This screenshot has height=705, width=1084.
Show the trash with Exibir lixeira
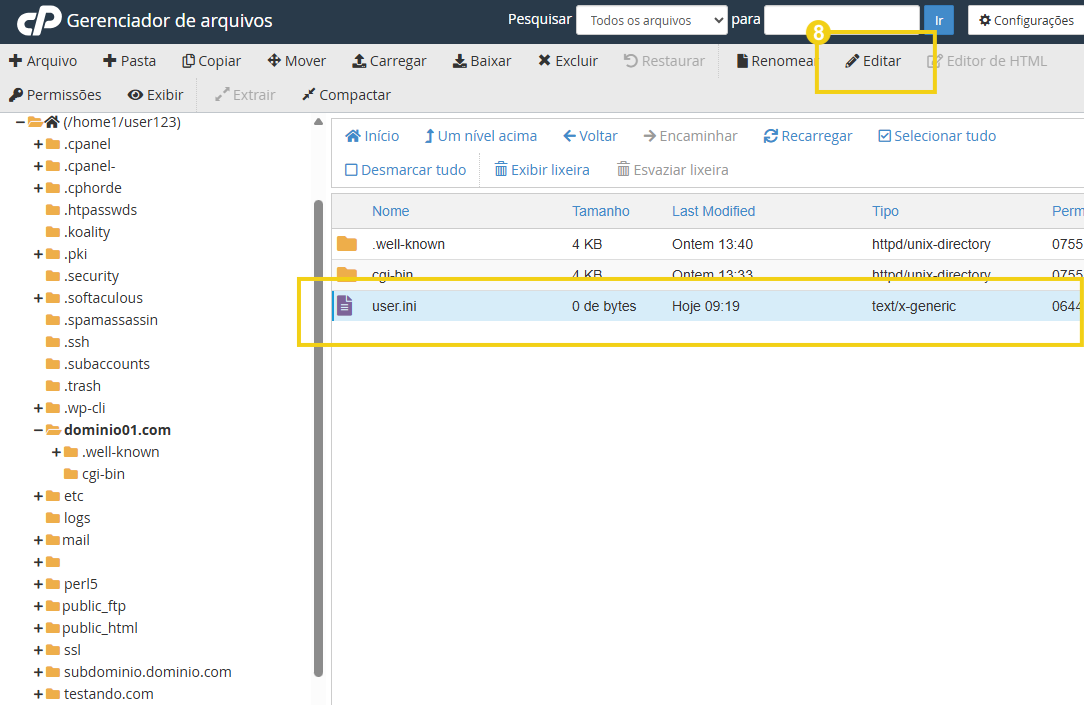[x=542, y=170]
